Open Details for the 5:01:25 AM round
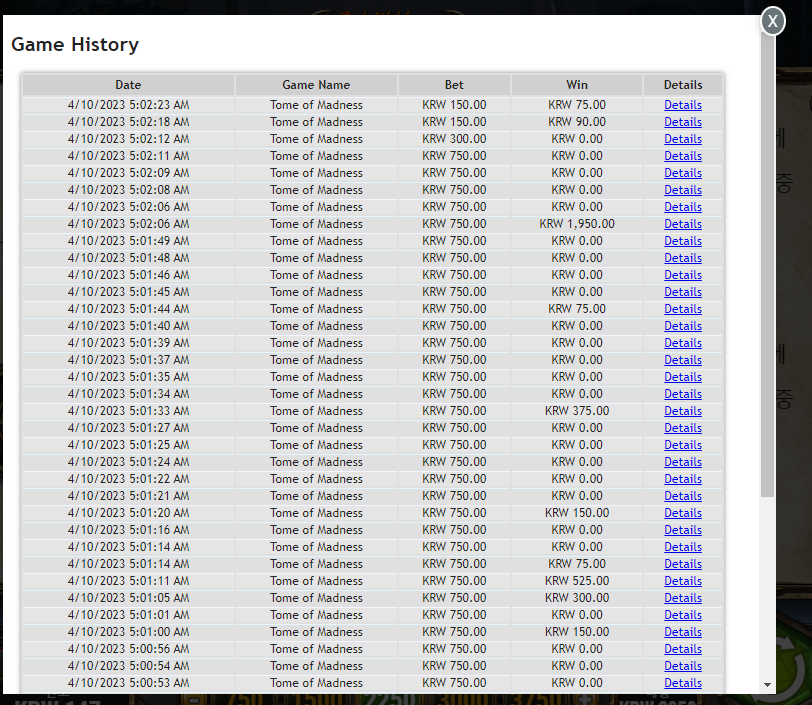The image size is (812, 705). tap(683, 445)
